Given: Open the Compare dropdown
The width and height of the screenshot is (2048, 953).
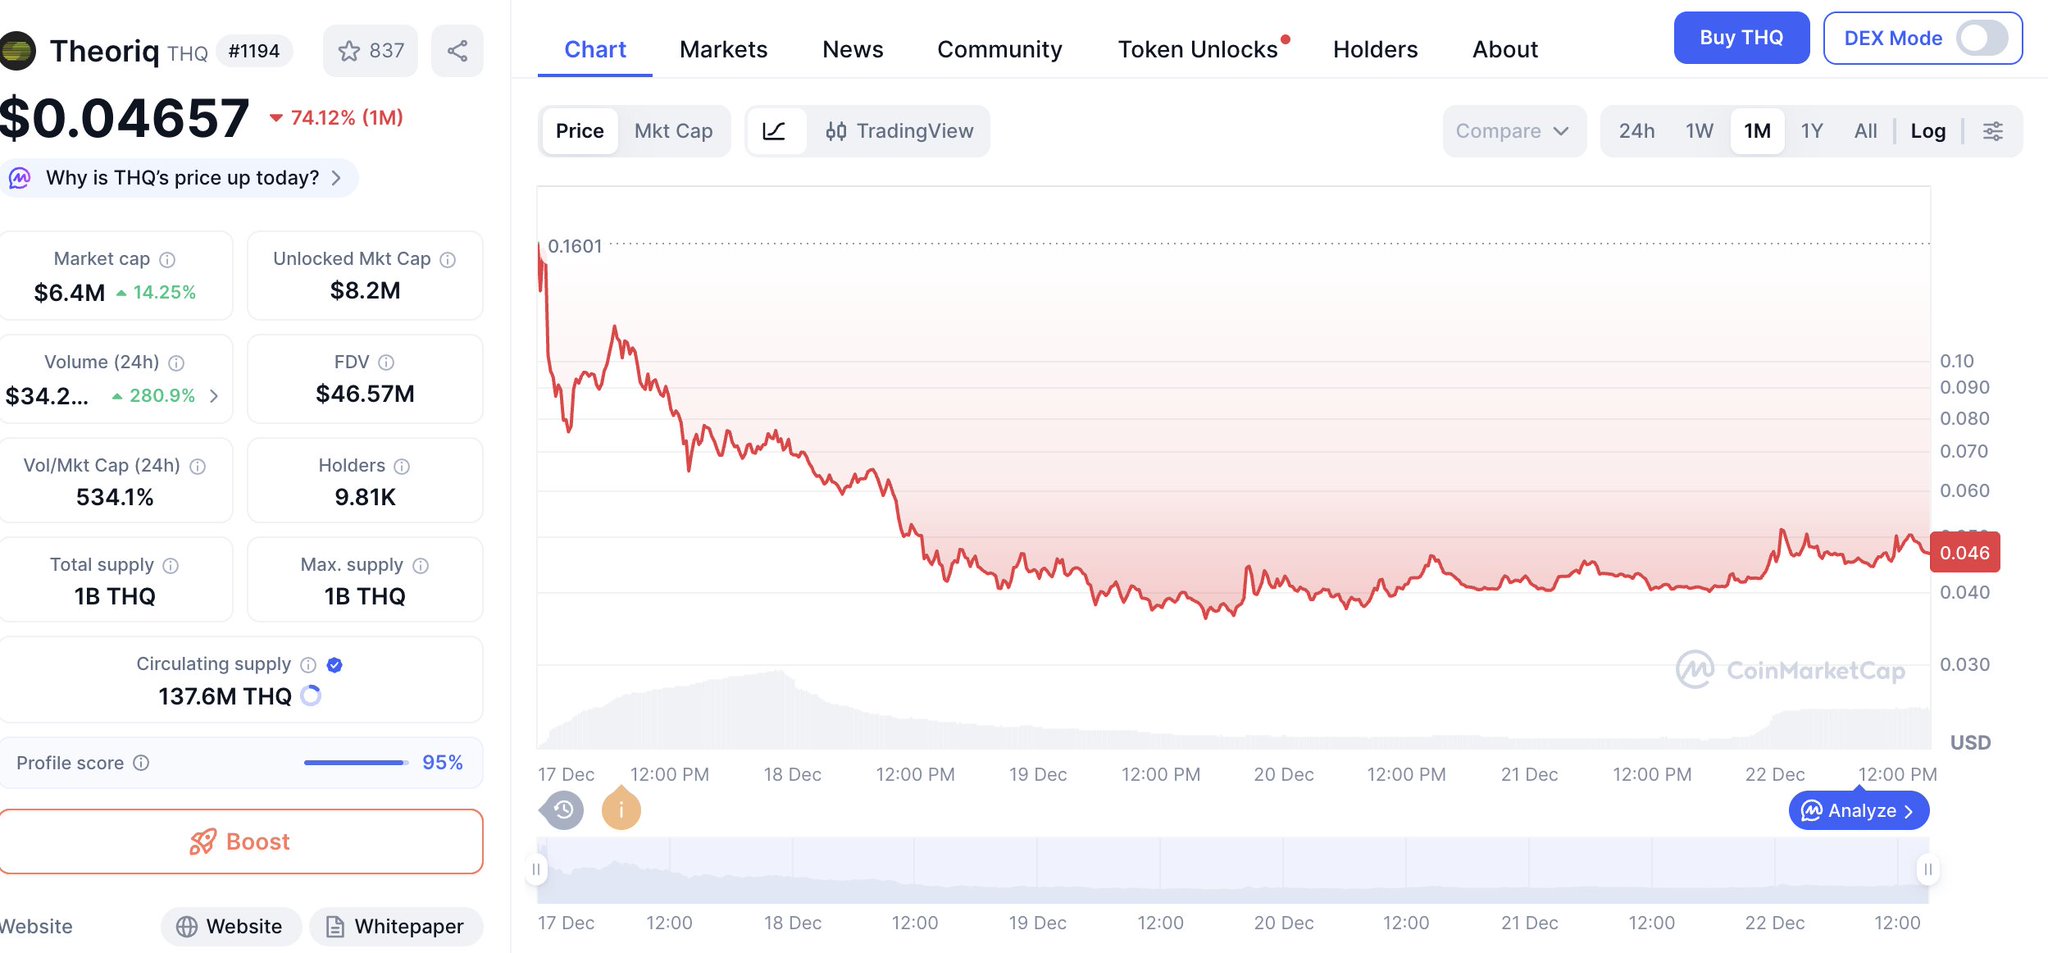Looking at the screenshot, I should coord(1512,131).
